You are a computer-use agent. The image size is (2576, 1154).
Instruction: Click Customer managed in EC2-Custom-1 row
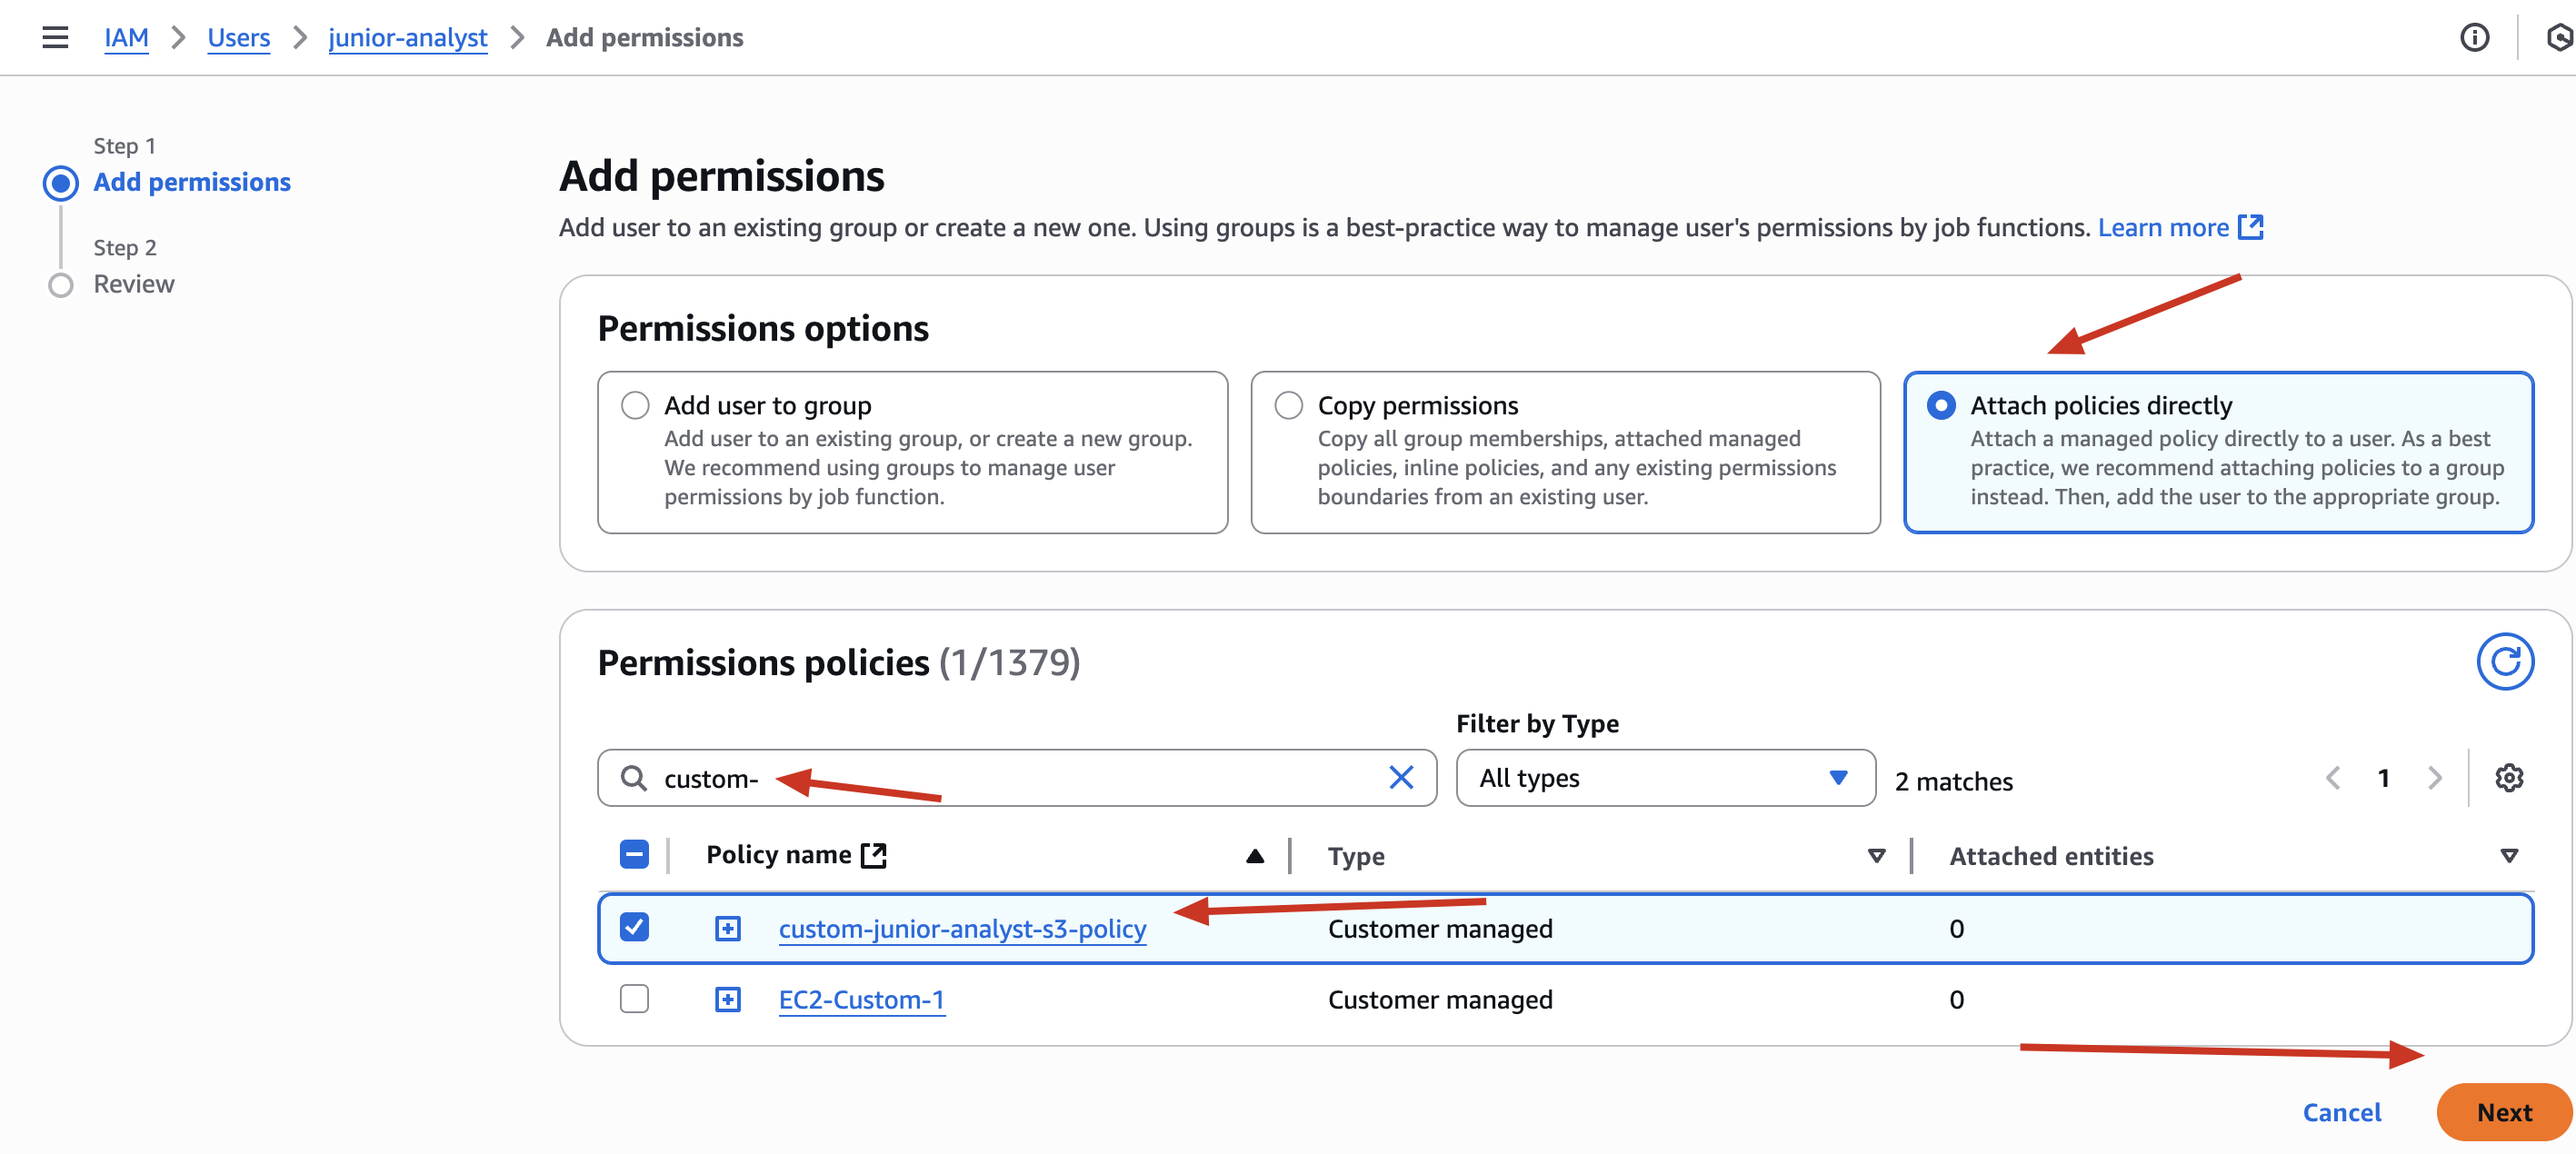[x=1440, y=999]
